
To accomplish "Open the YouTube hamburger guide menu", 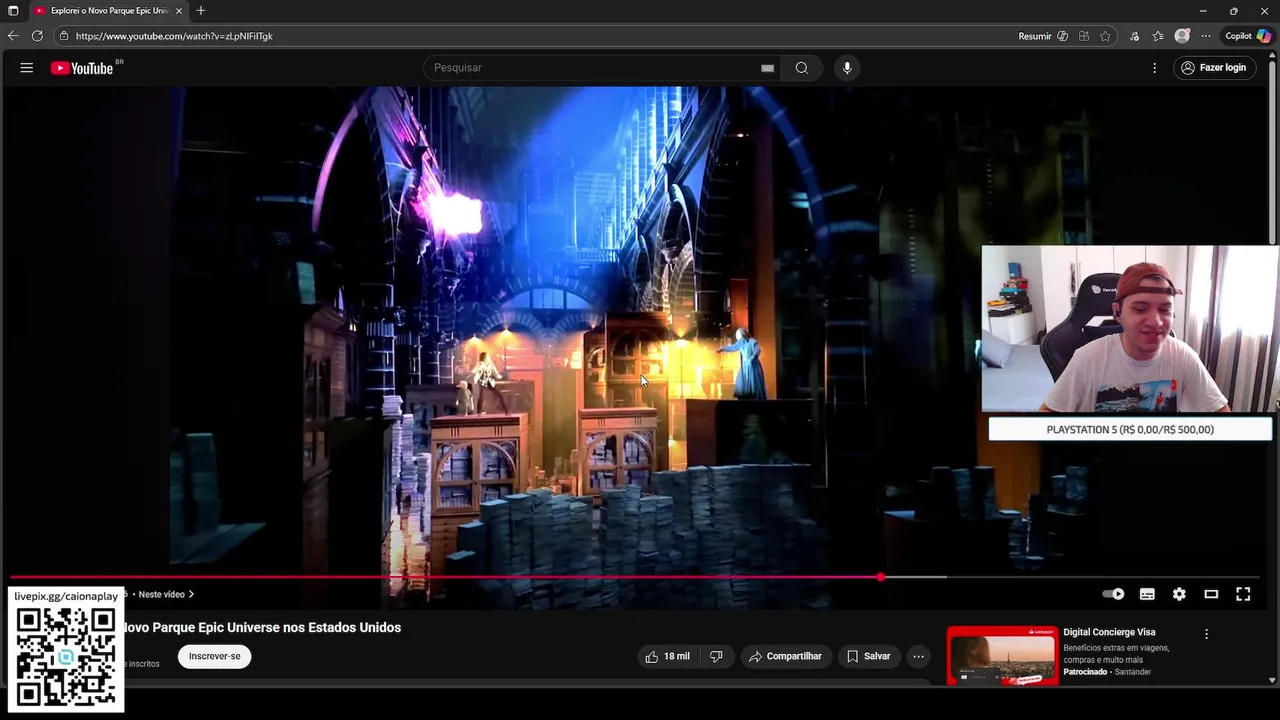I will 27,68.
